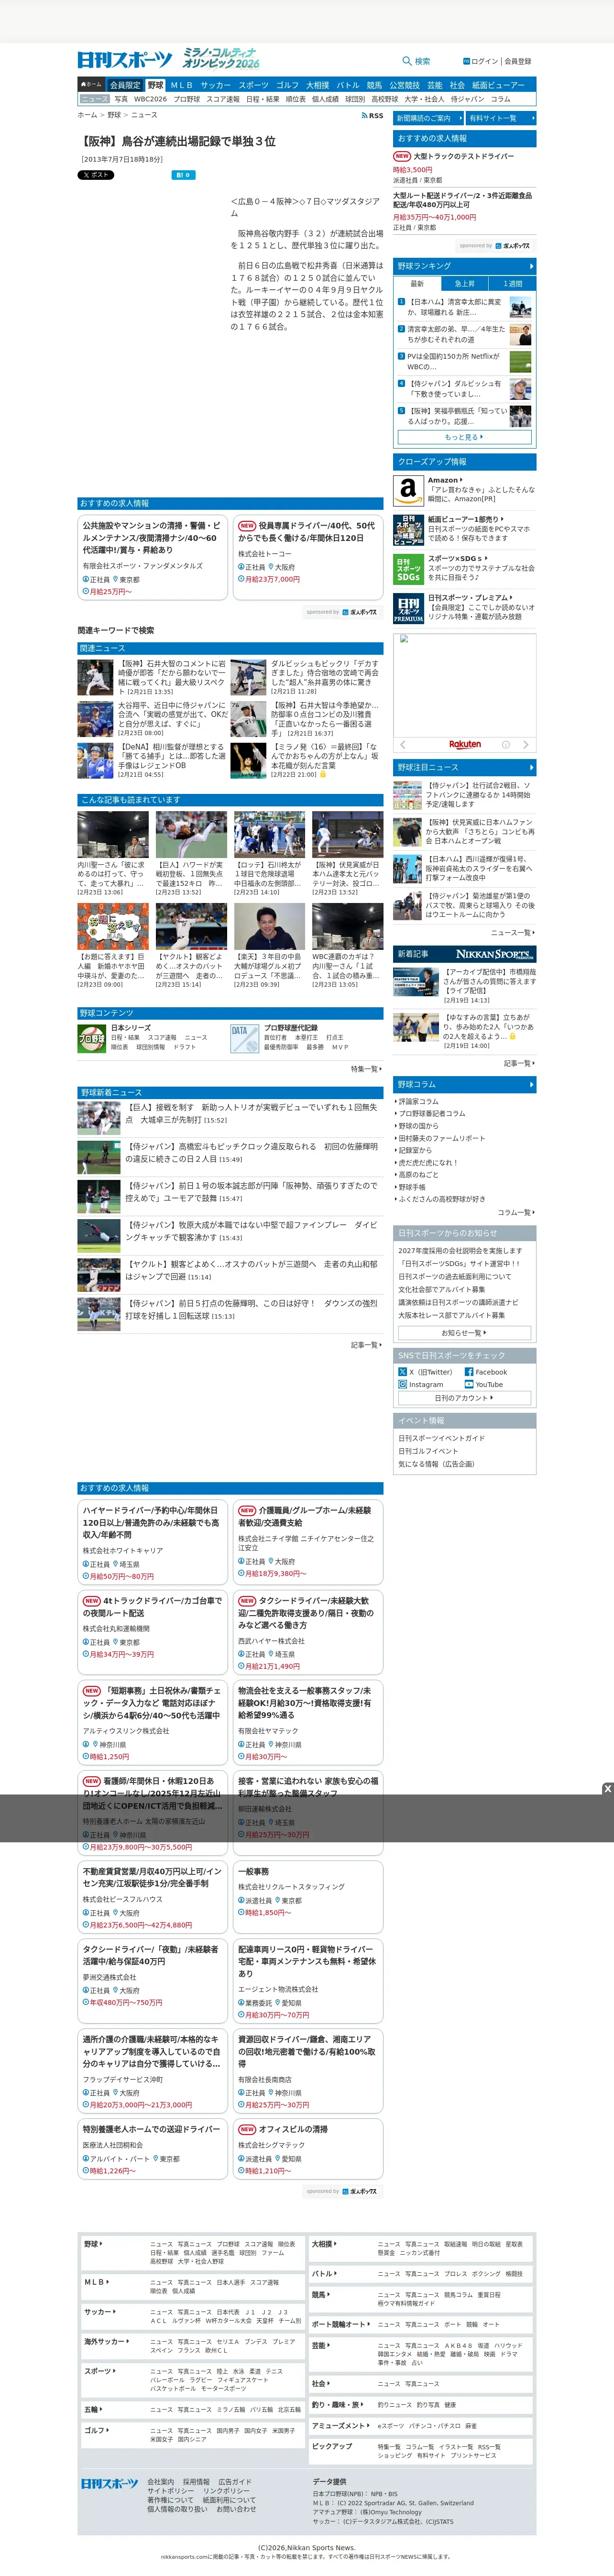Select the MLB navigation menu item

click(x=181, y=85)
